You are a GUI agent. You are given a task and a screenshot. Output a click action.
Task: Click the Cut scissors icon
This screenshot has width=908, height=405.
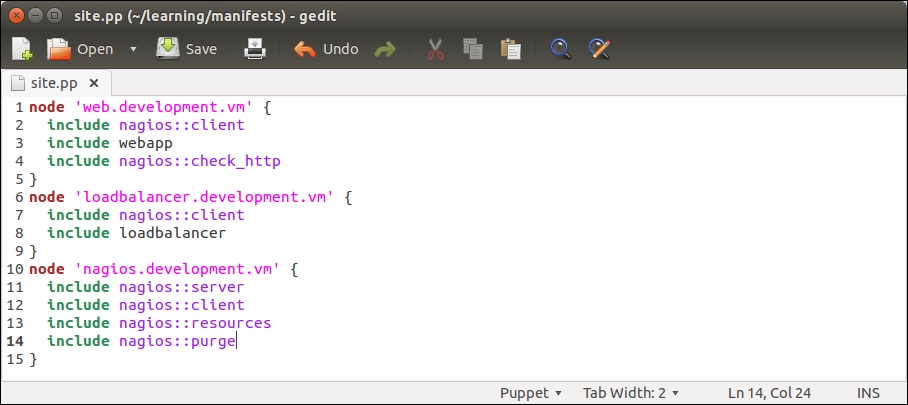point(435,49)
